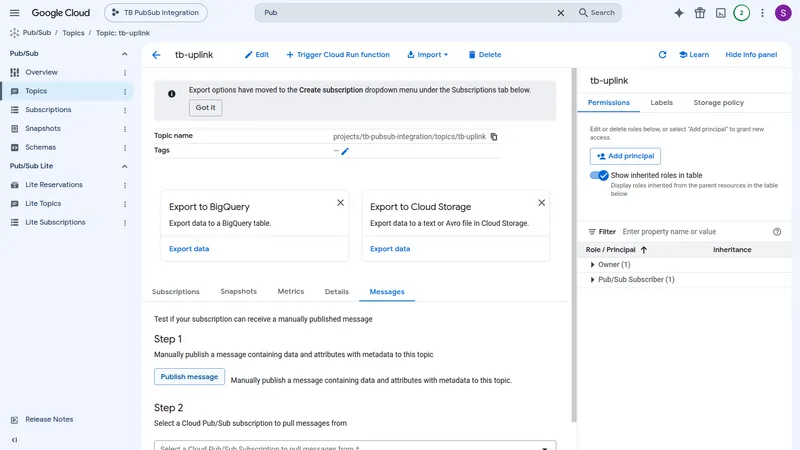Clear the search field with X

click(x=560, y=13)
